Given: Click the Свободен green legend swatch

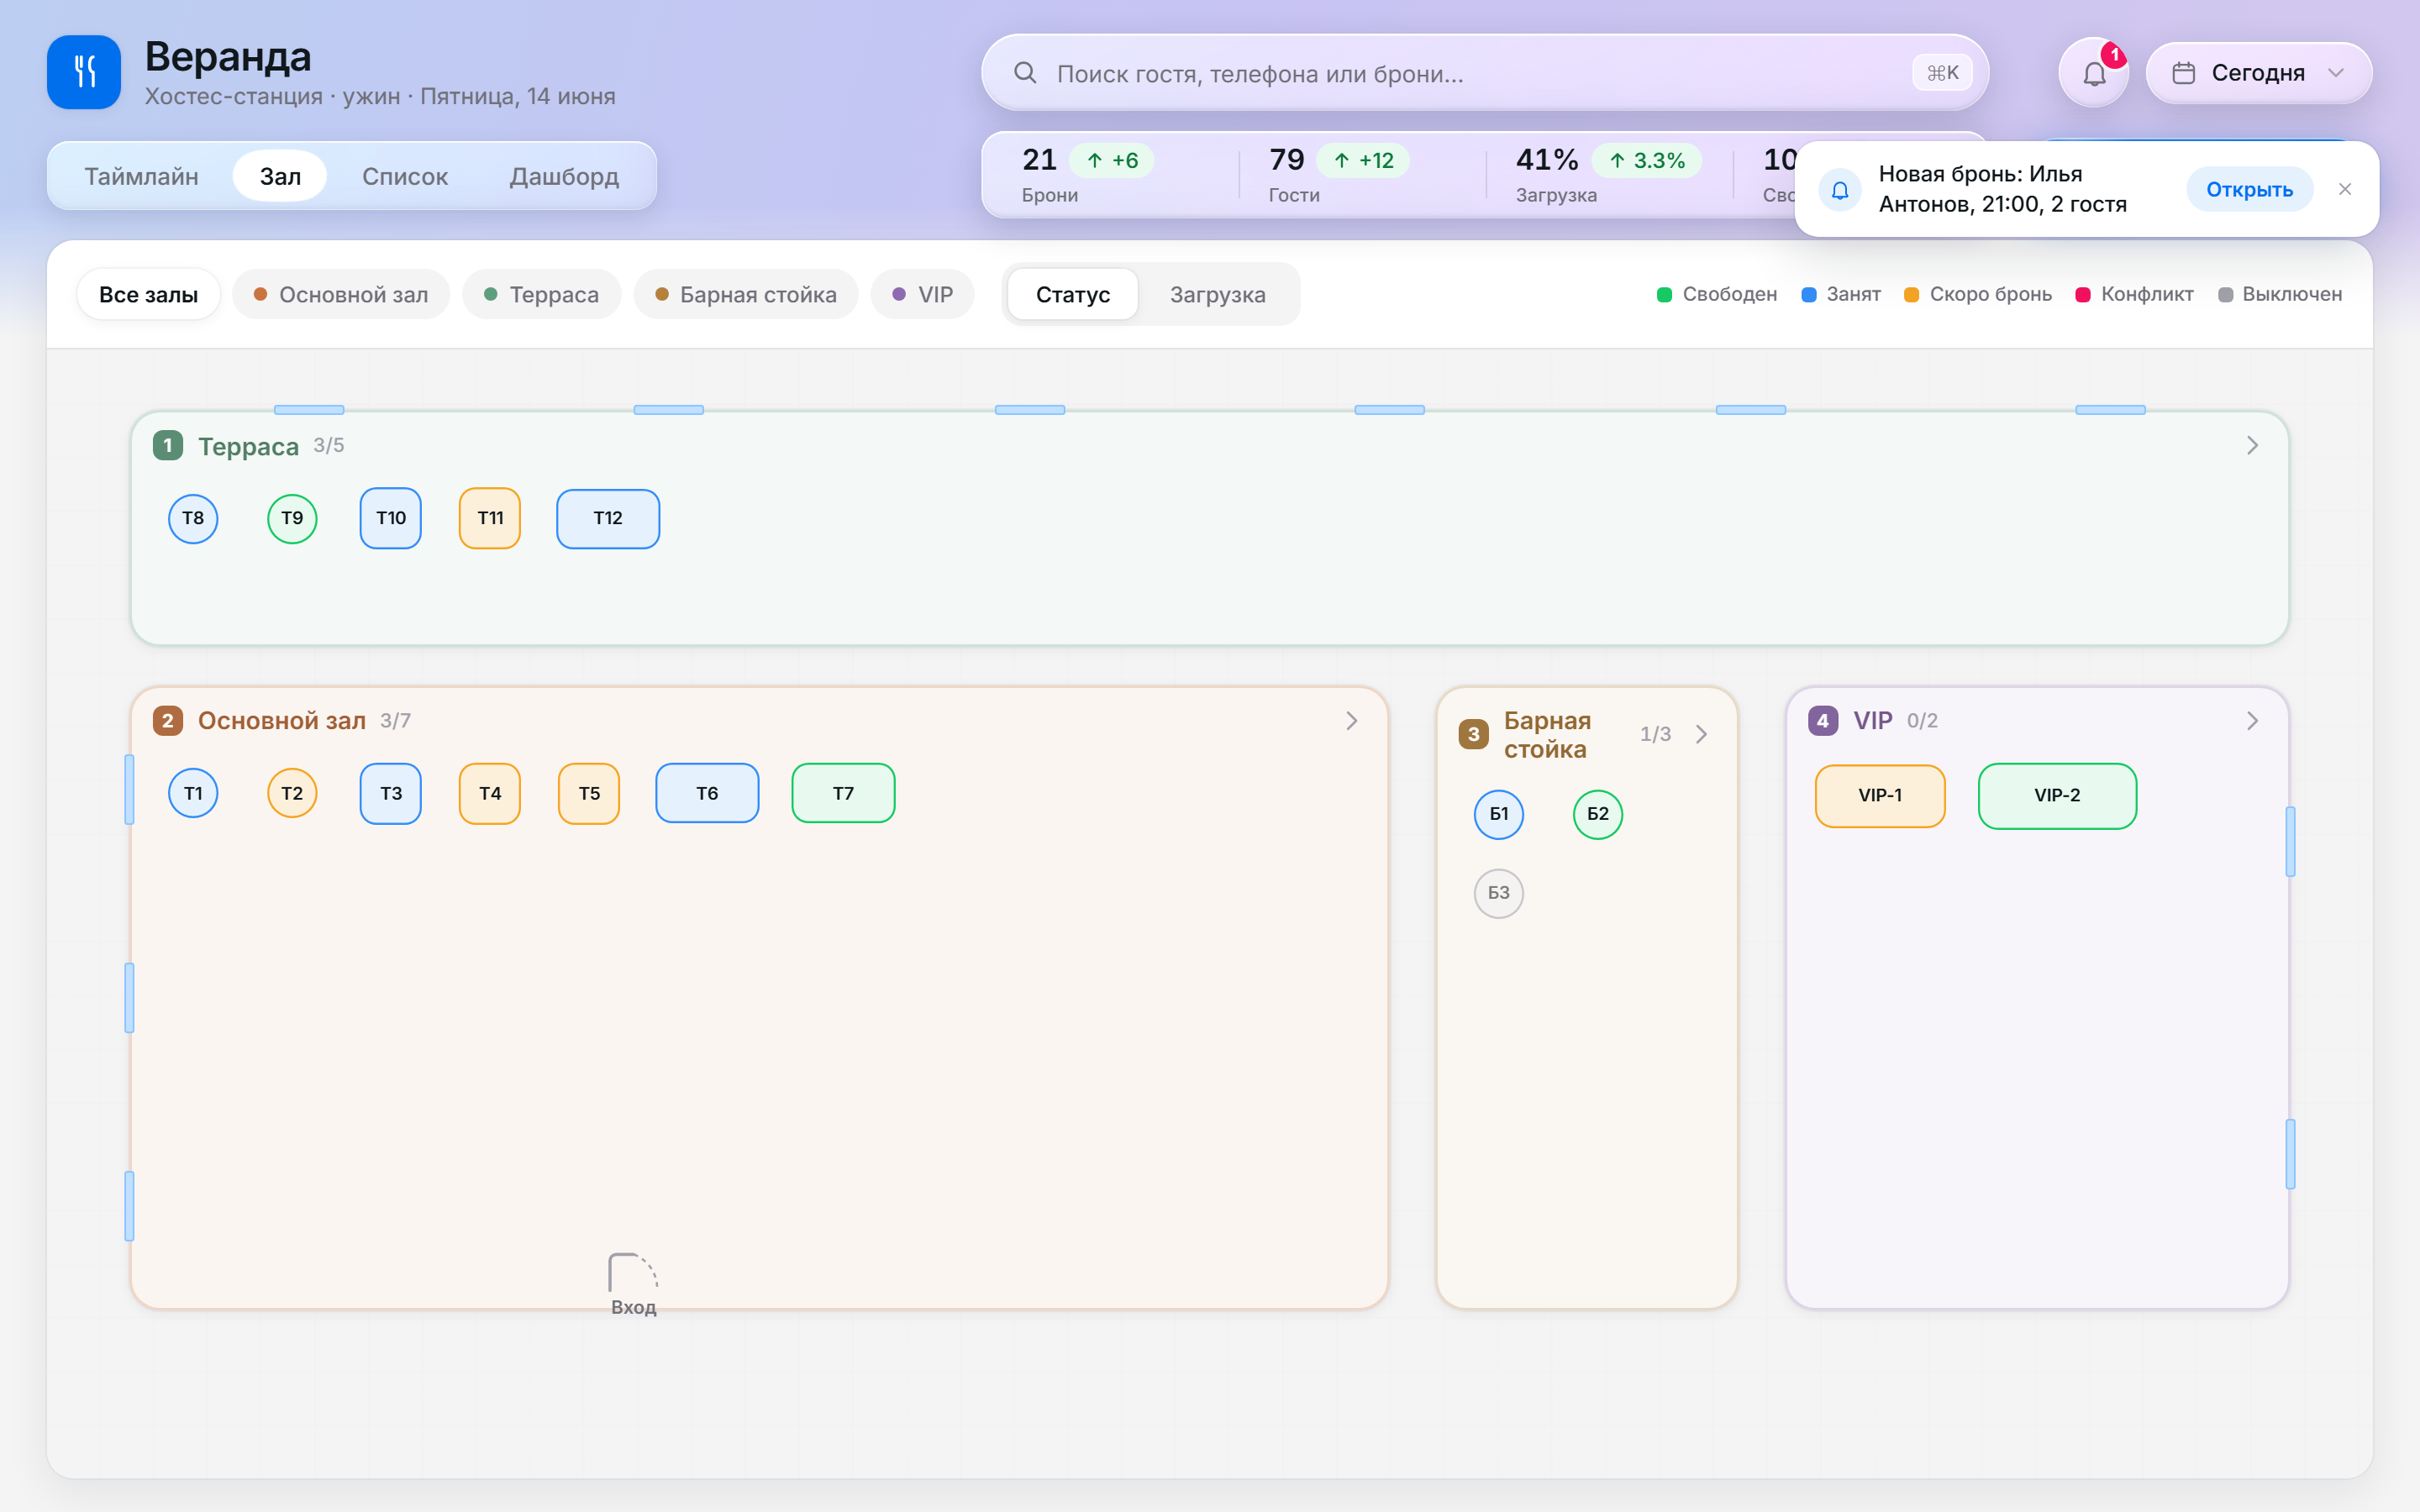Looking at the screenshot, I should click(1664, 294).
